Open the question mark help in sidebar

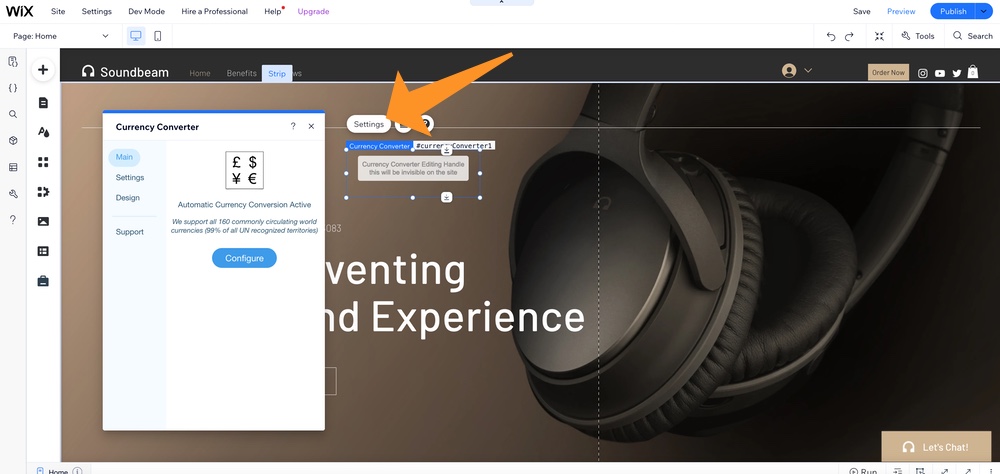pos(13,220)
